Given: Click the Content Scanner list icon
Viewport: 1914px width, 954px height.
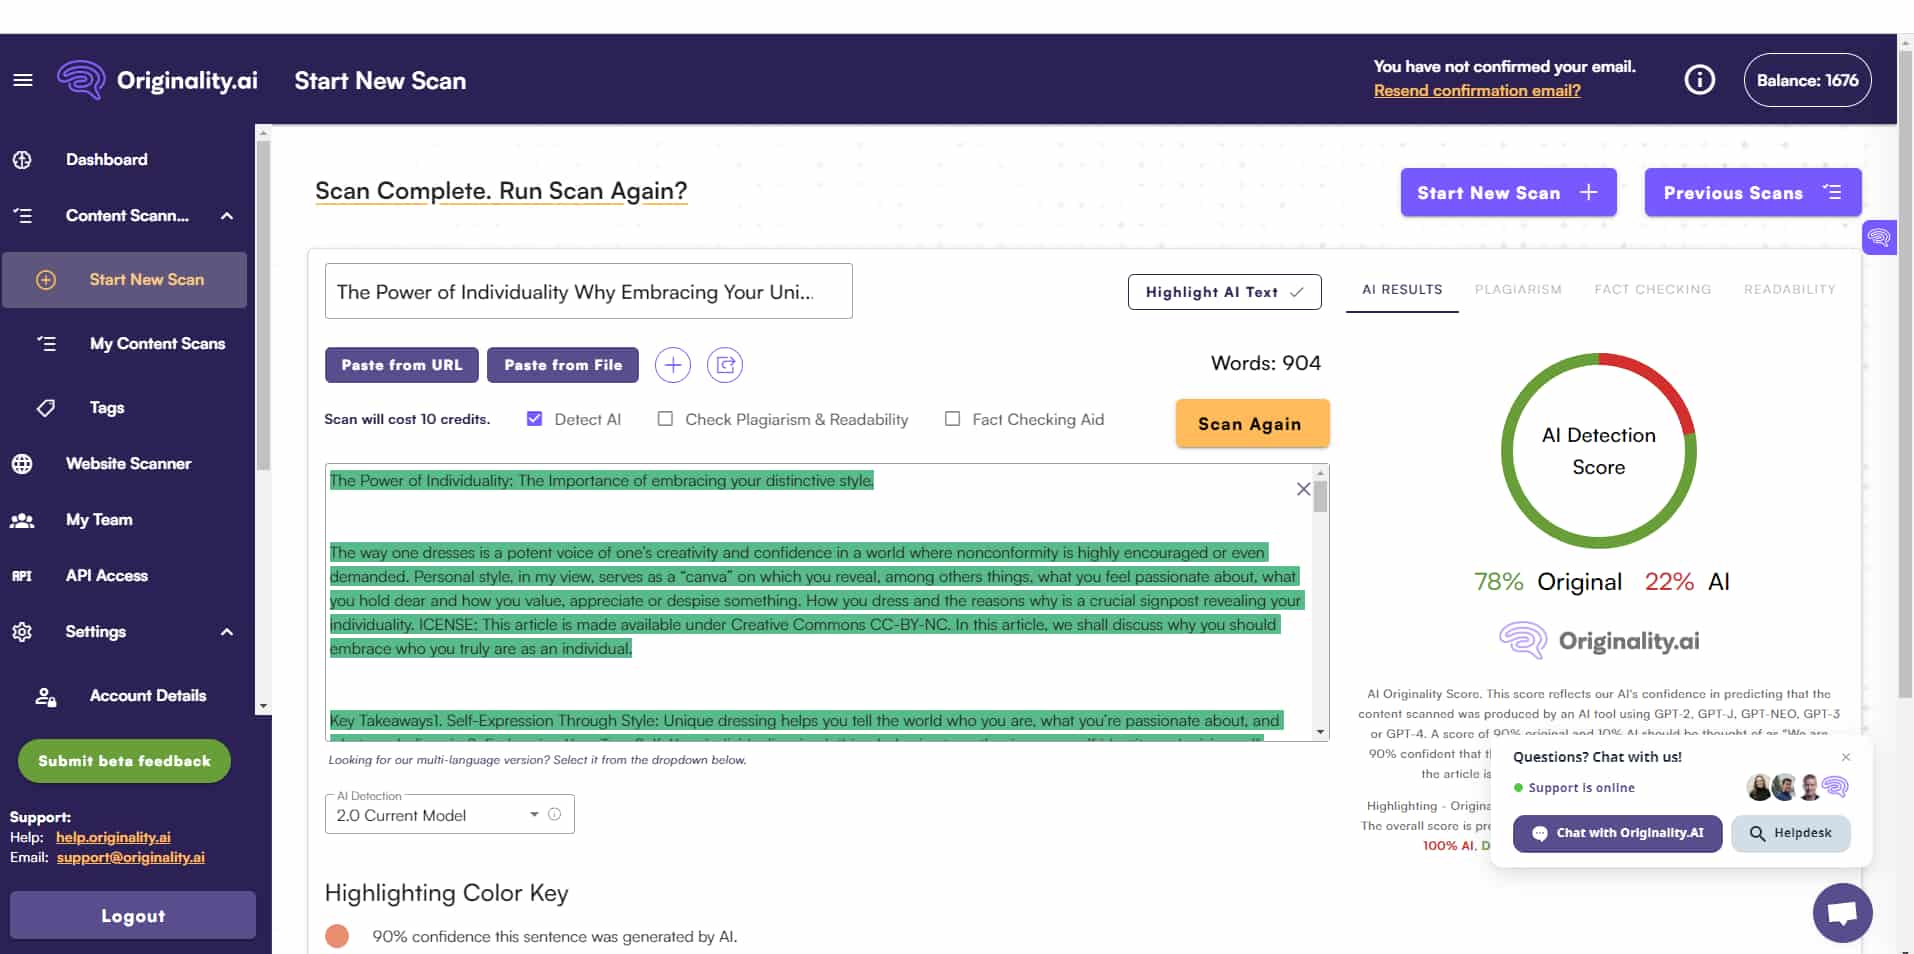Looking at the screenshot, I should click(x=22, y=216).
